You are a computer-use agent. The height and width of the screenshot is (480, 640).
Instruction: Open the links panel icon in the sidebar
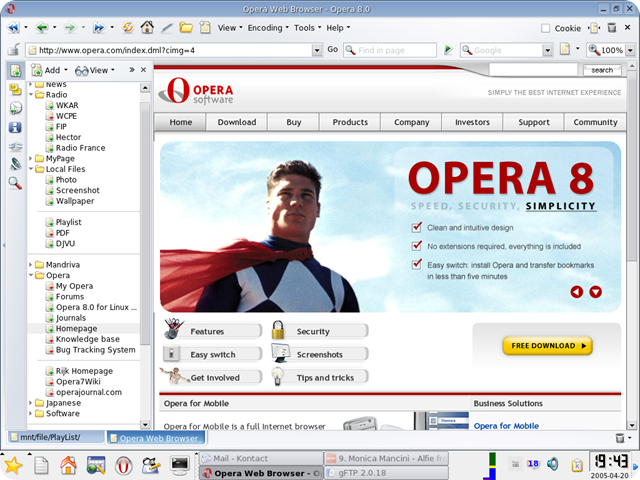coord(16,146)
